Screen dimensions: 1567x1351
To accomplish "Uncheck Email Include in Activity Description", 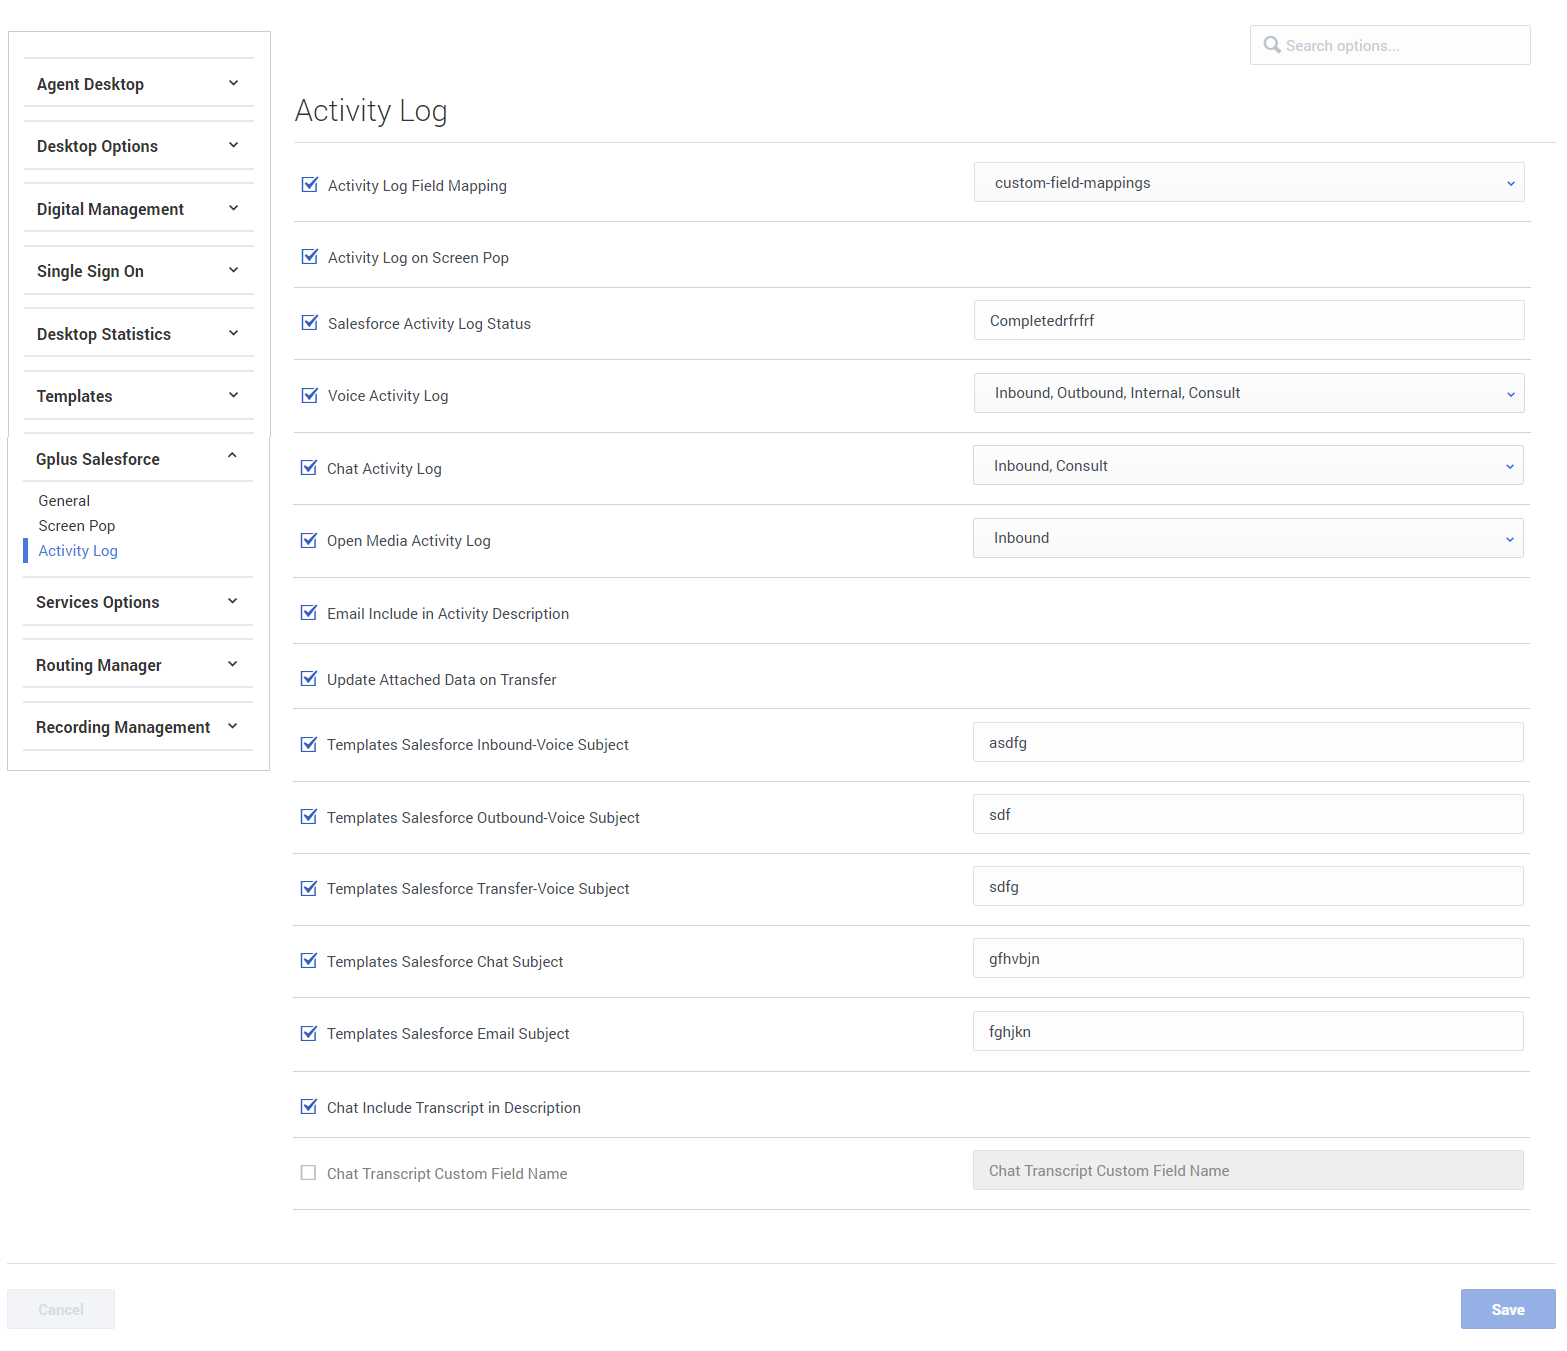I will [x=309, y=613].
